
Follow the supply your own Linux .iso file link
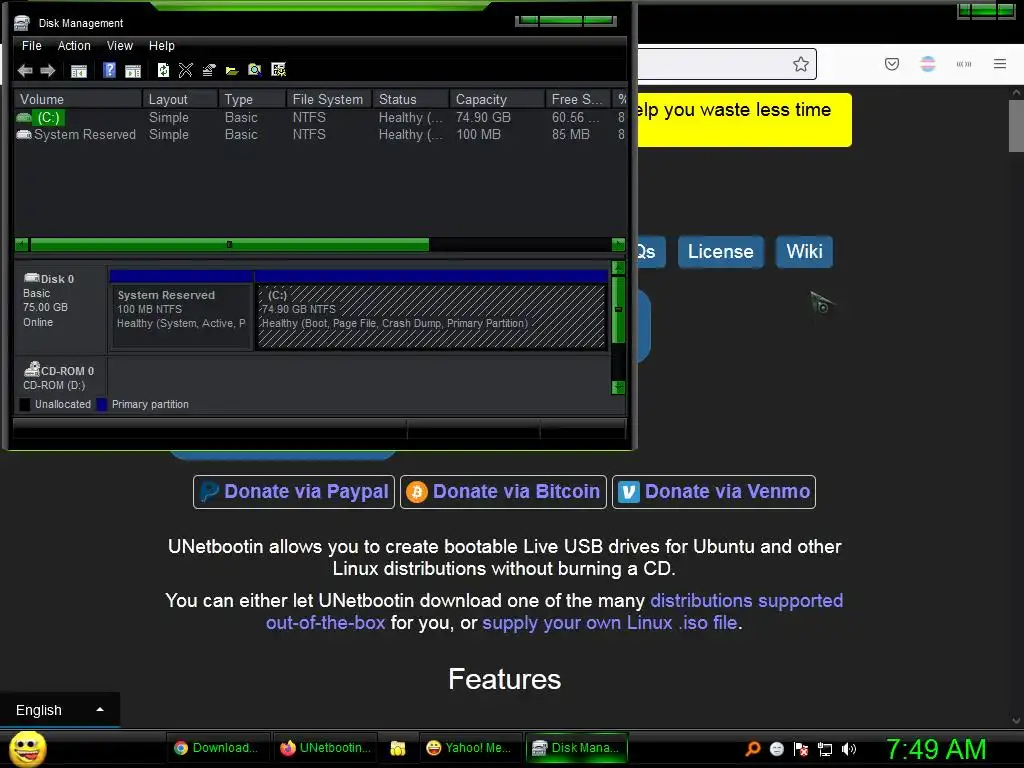[x=609, y=623]
